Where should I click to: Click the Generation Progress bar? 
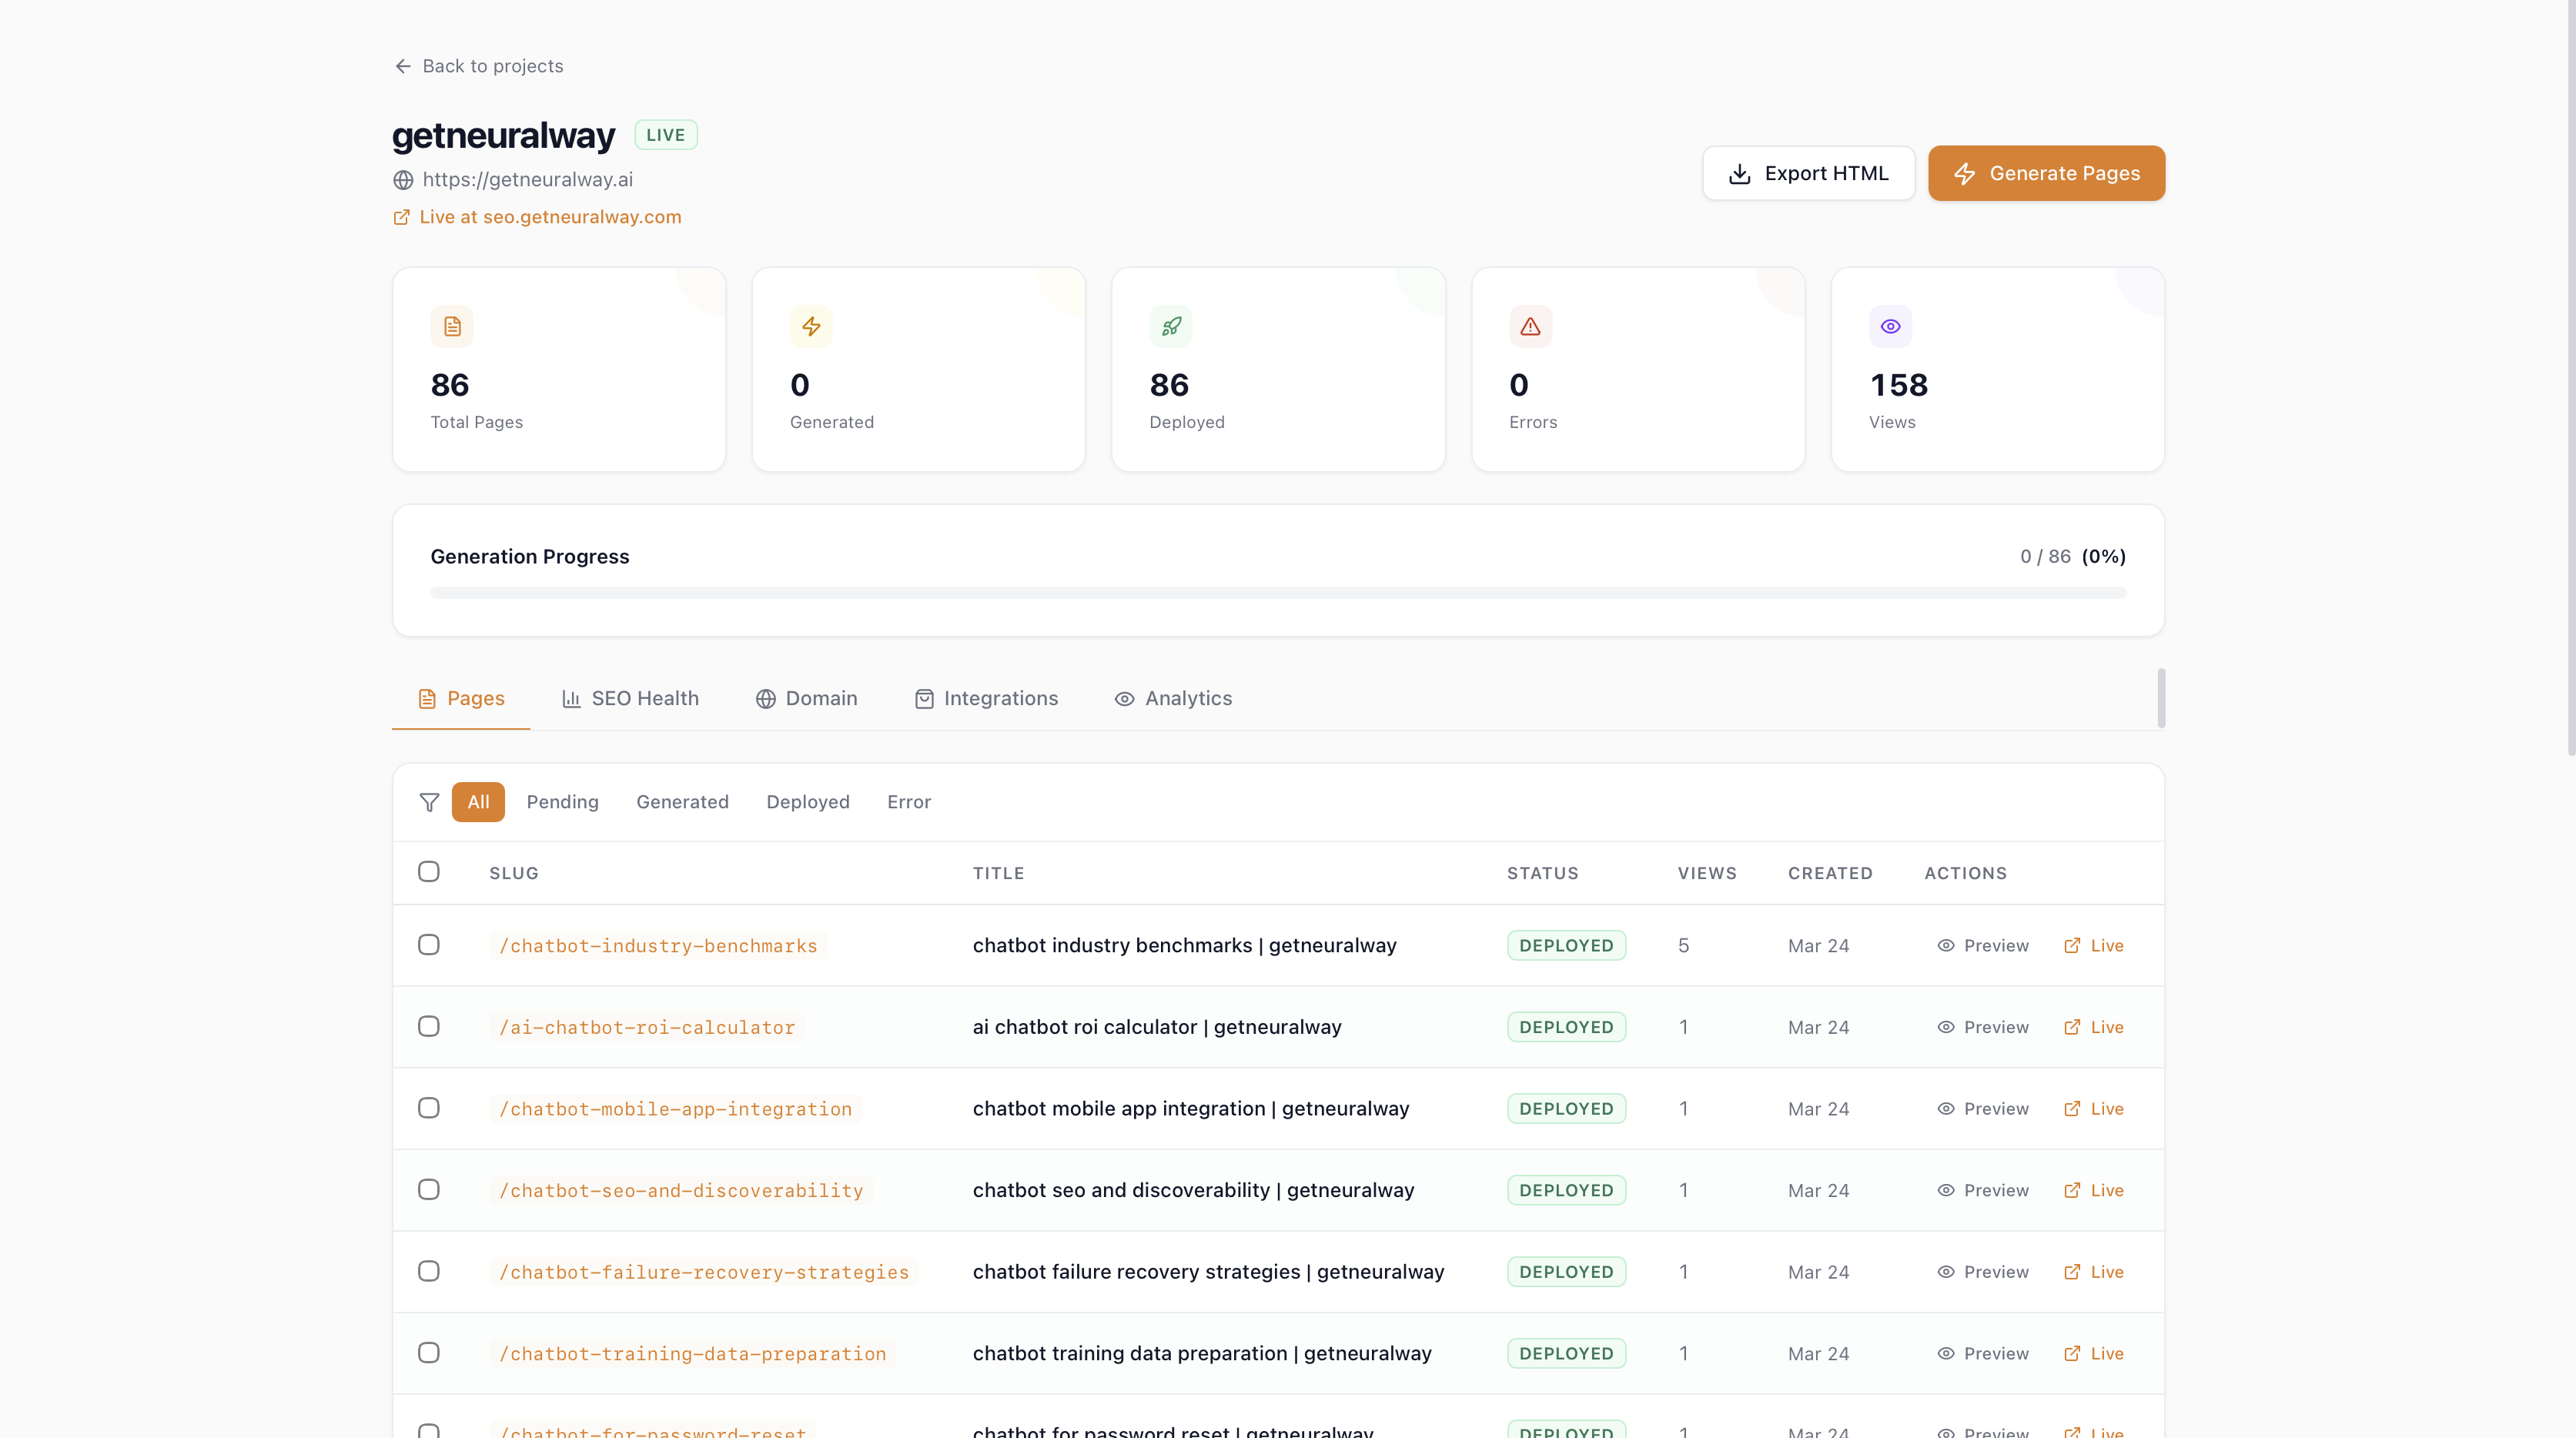(x=1278, y=593)
